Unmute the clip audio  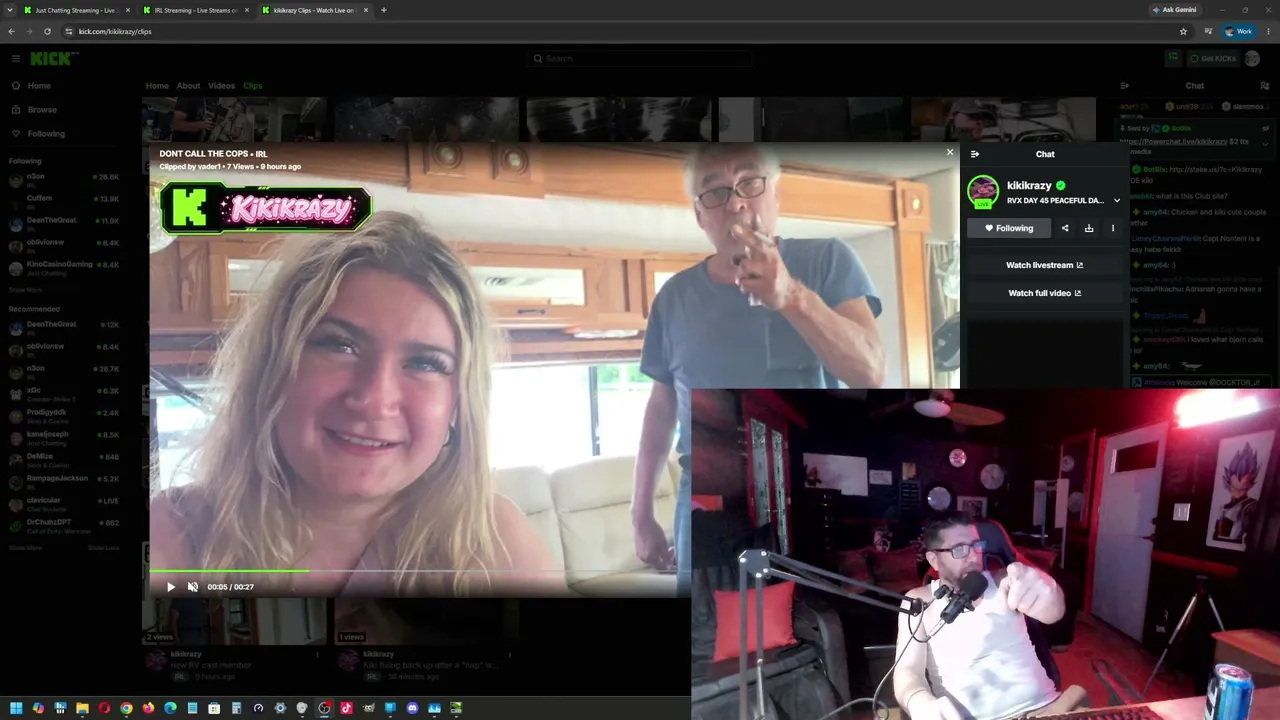(193, 587)
